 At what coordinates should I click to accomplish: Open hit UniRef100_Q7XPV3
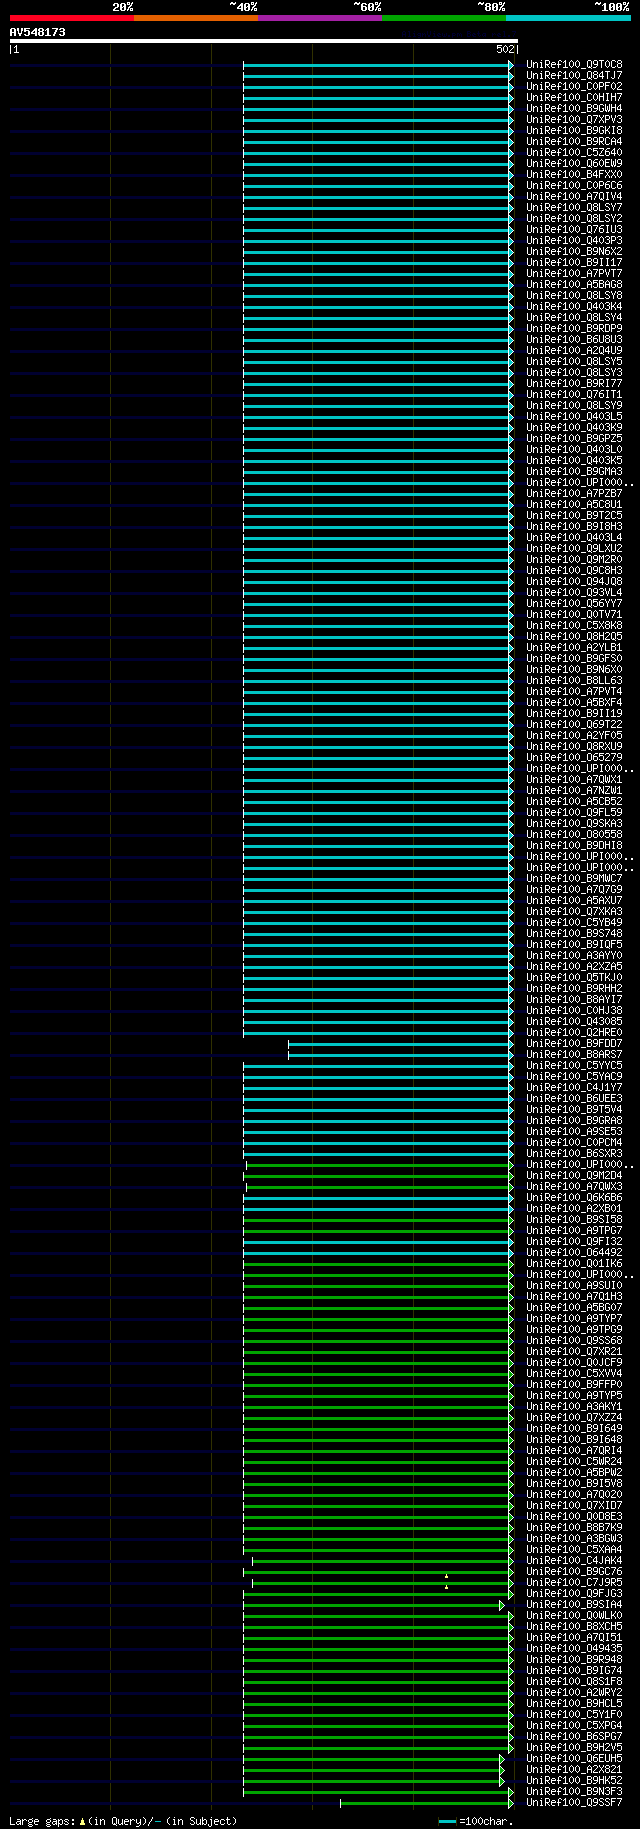pyautogui.click(x=574, y=120)
